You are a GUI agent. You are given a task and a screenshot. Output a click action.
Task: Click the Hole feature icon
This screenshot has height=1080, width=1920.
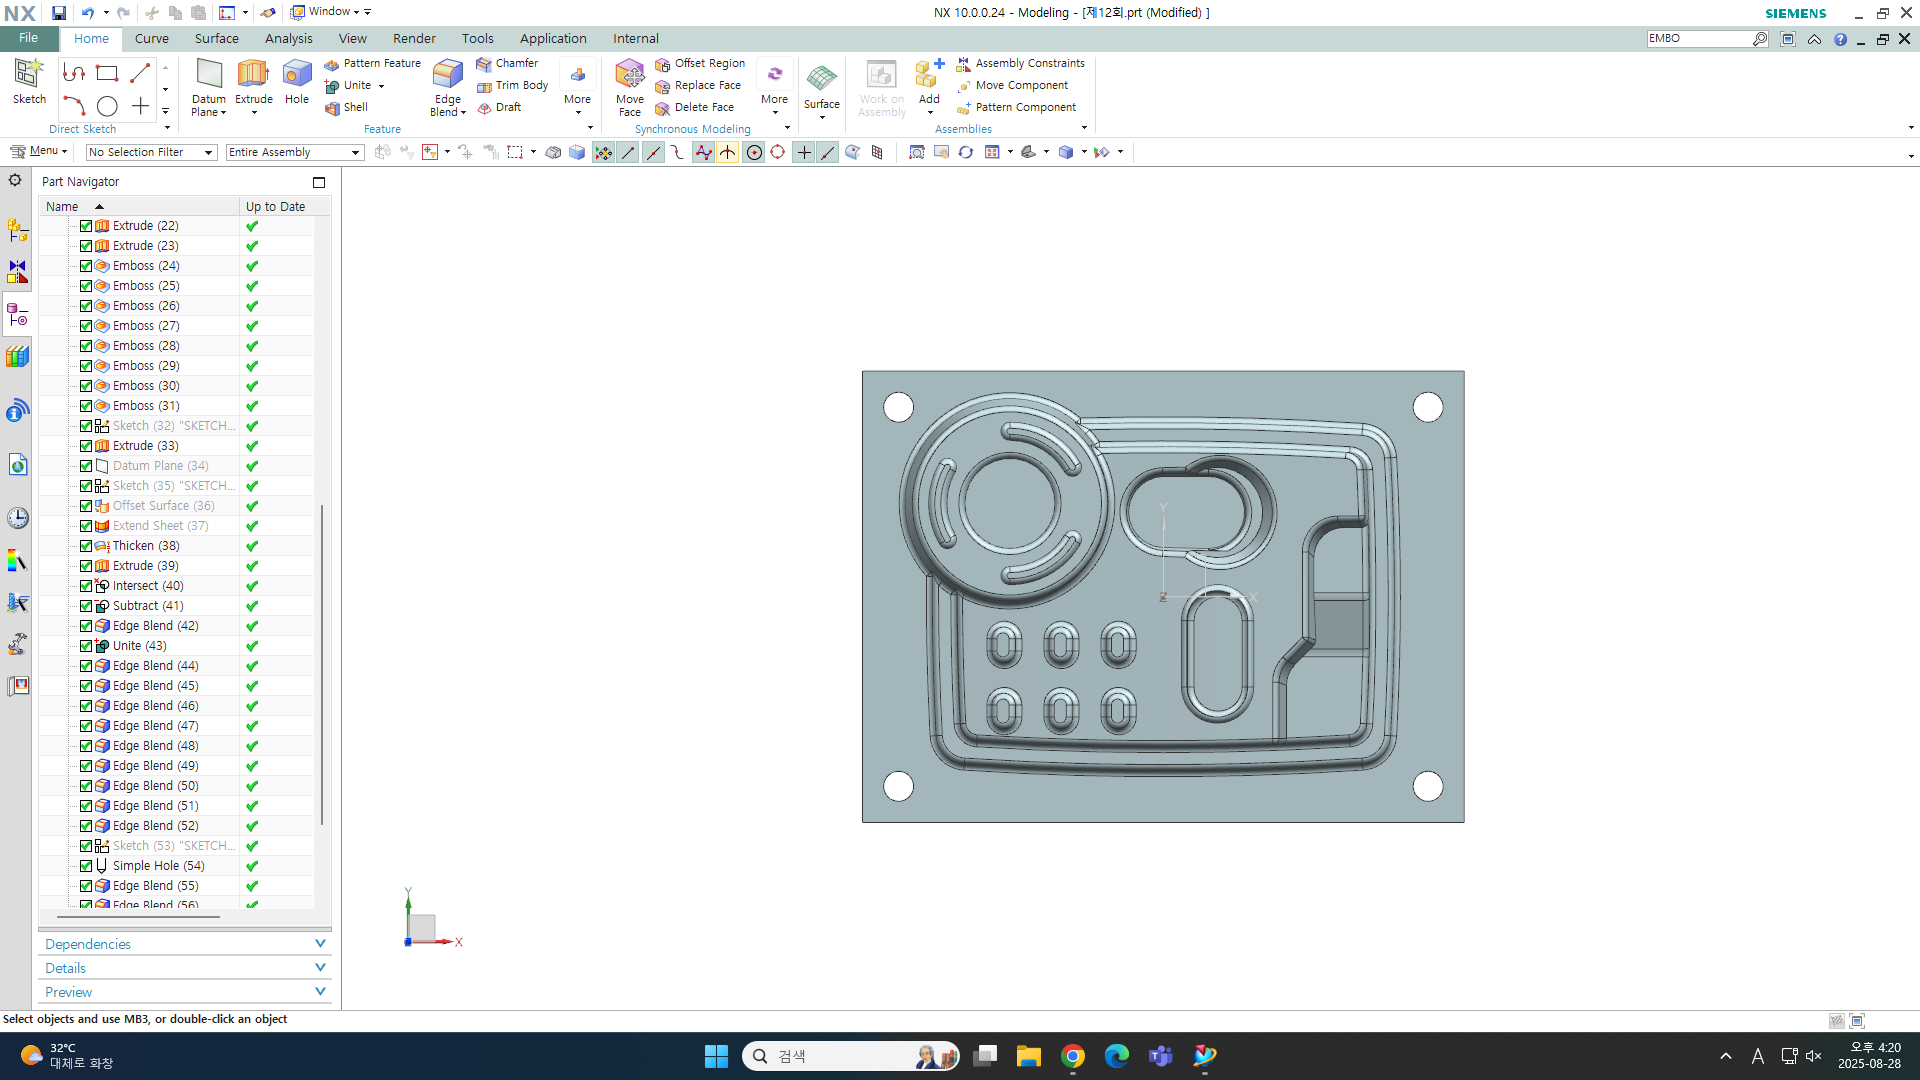[x=297, y=75]
